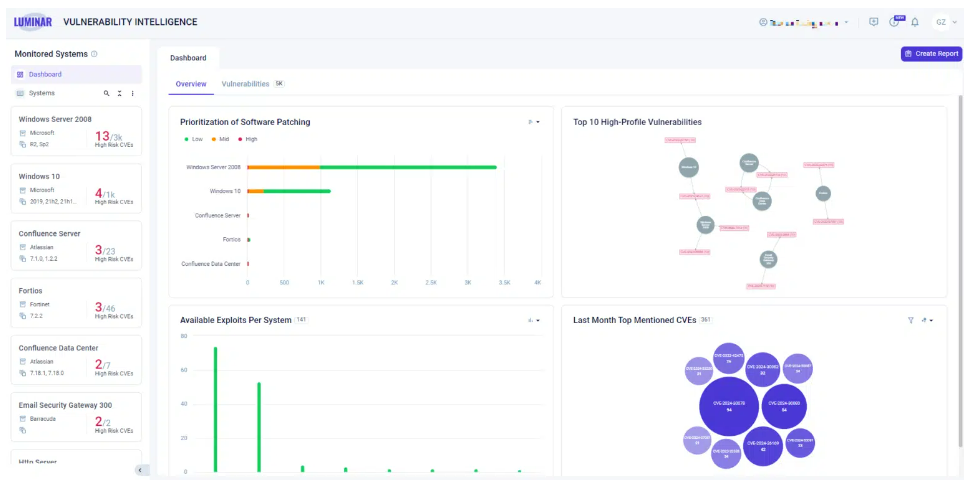Screen dimensions: 977x492
Task: Toggle the Low legend item
Action: [x=194, y=140]
